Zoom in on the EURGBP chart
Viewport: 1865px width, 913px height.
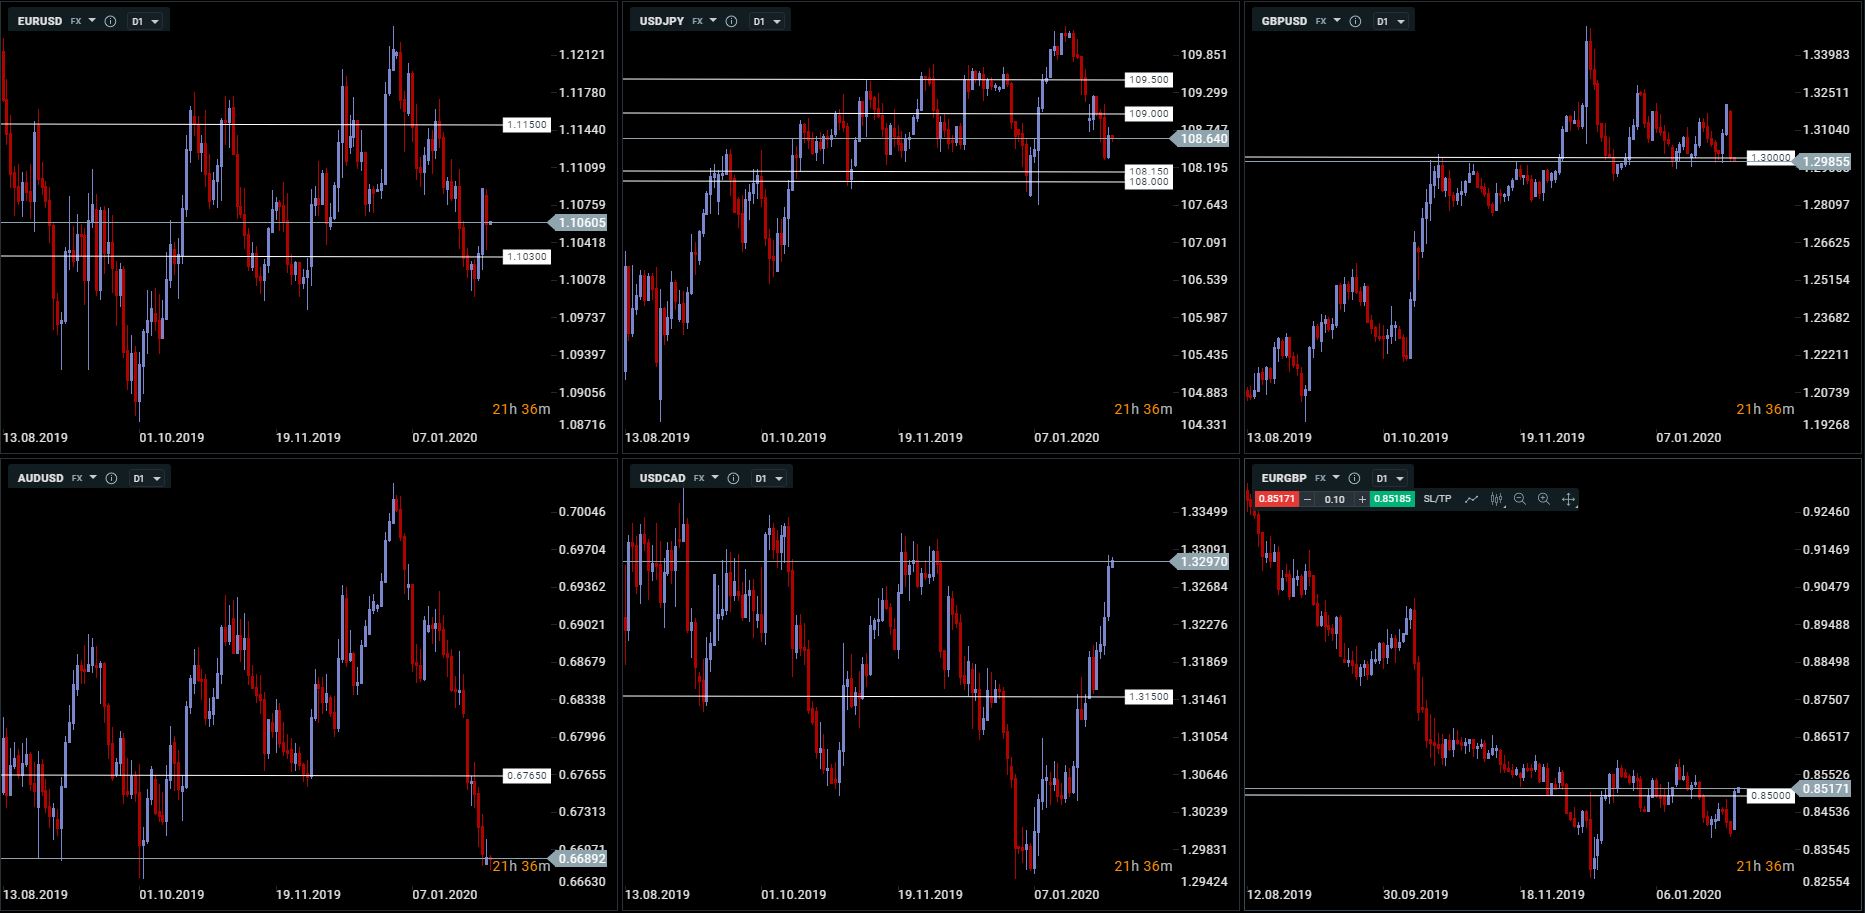pyautogui.click(x=1544, y=499)
